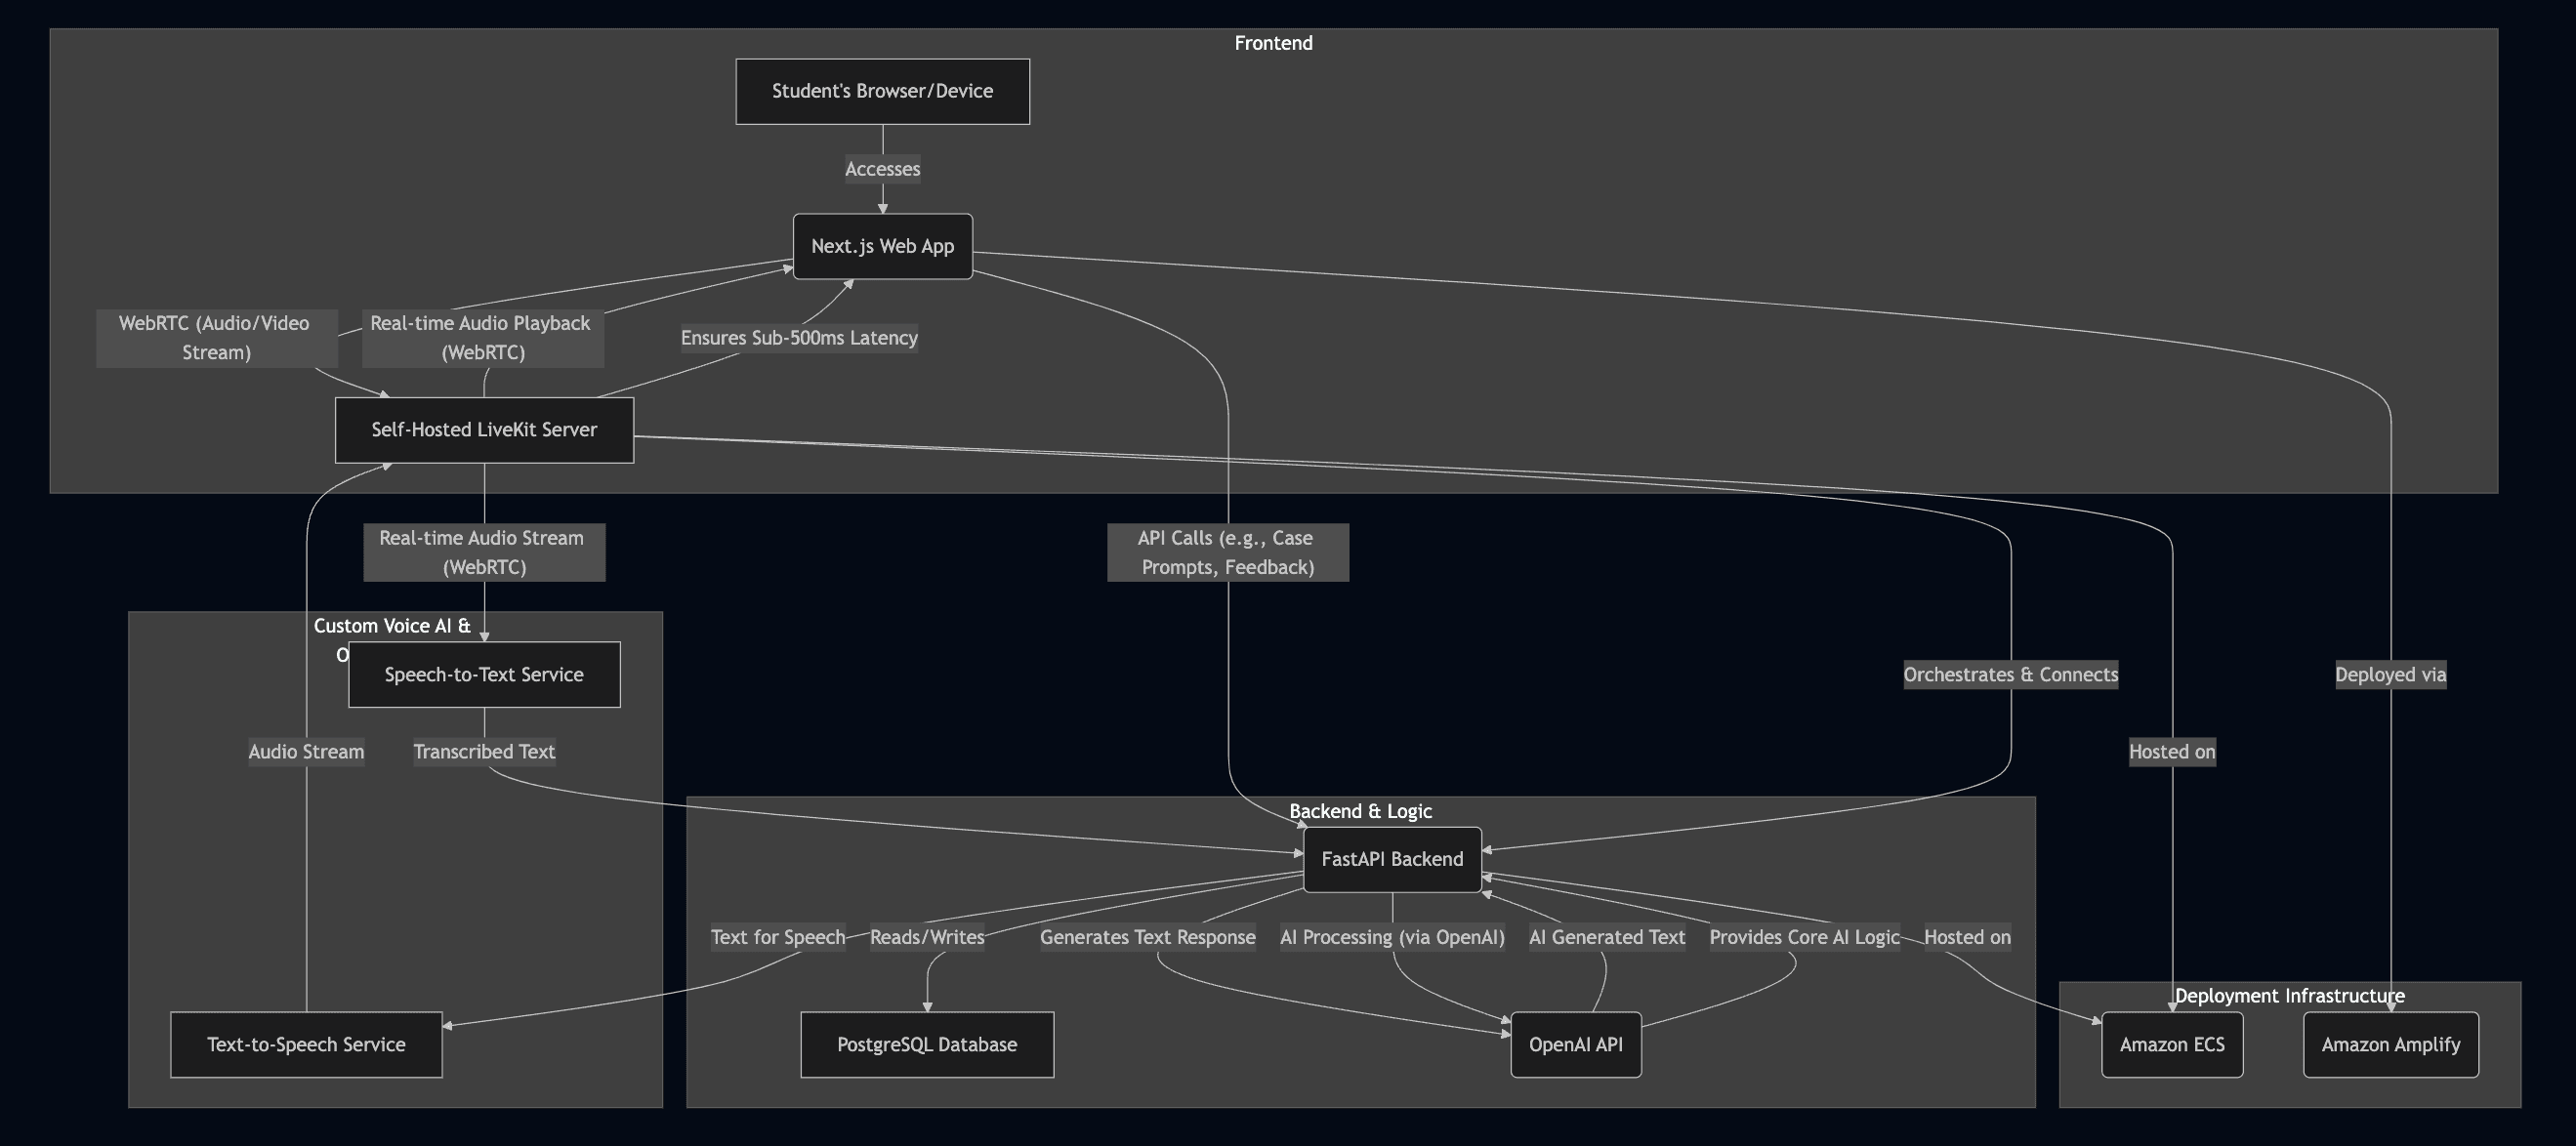This screenshot has width=2576, height=1146.
Task: Select the Text-to-Speech Service node
Action: click(x=306, y=1045)
